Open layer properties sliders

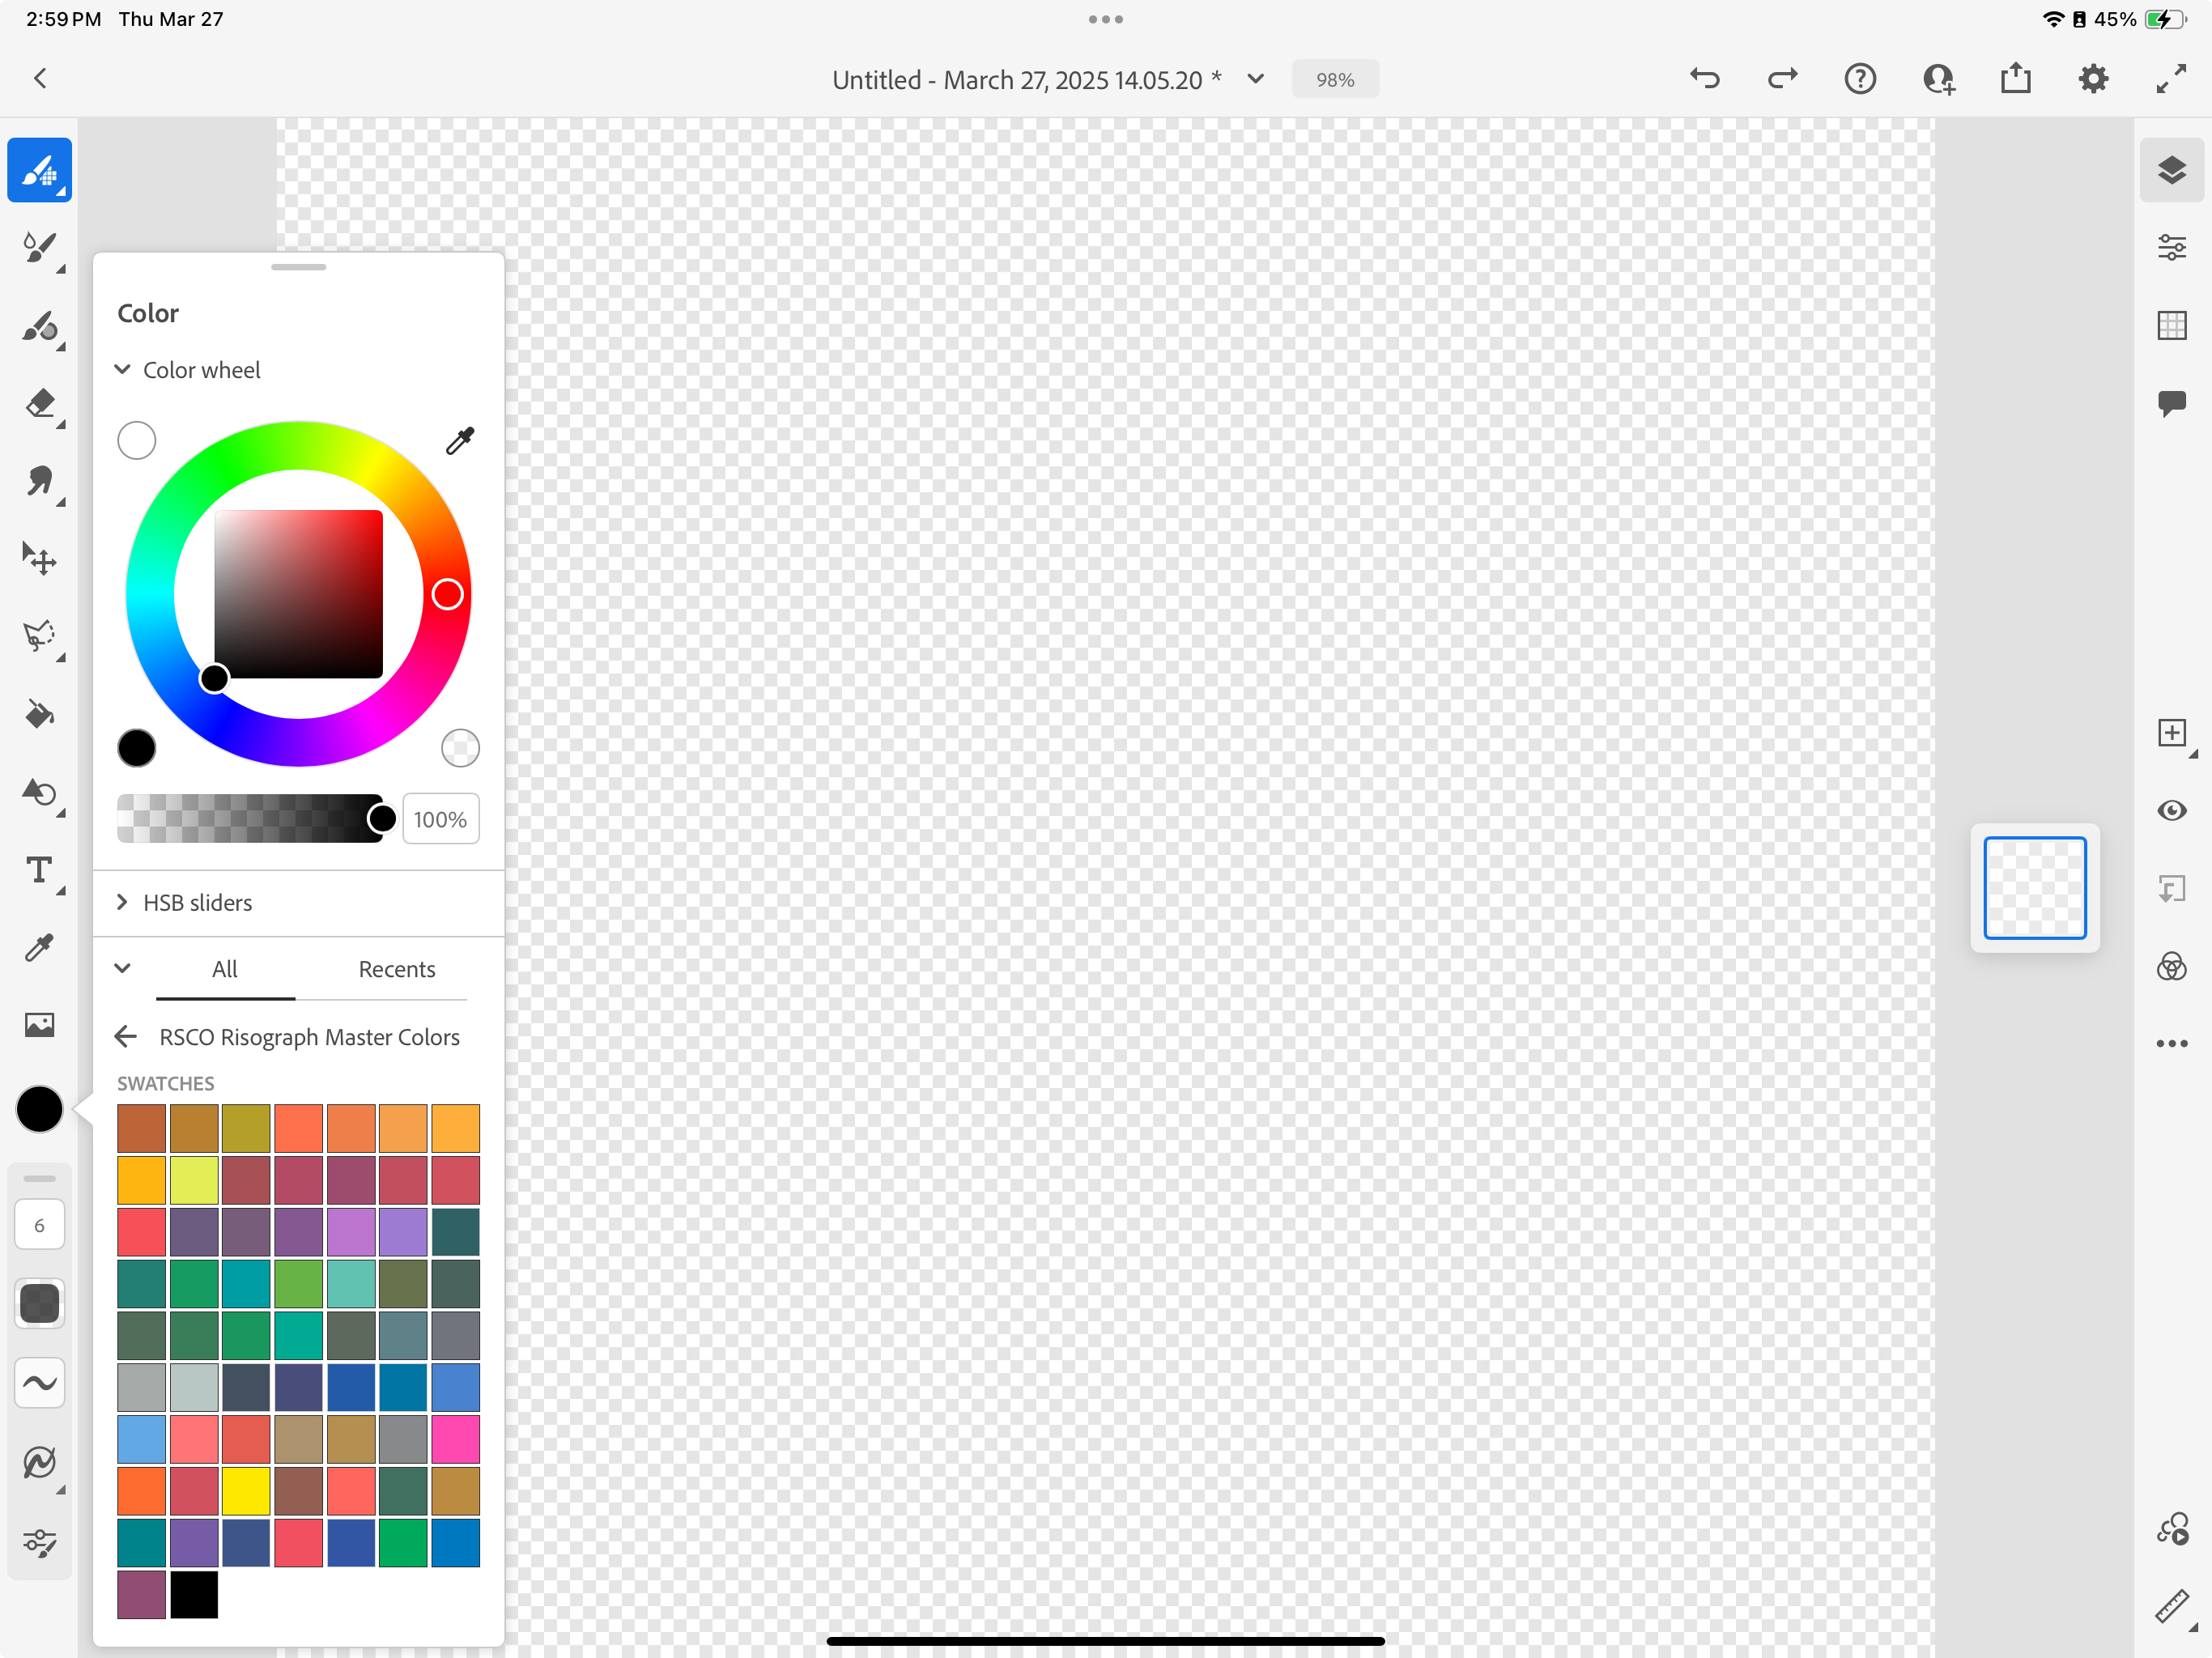[x=2172, y=247]
